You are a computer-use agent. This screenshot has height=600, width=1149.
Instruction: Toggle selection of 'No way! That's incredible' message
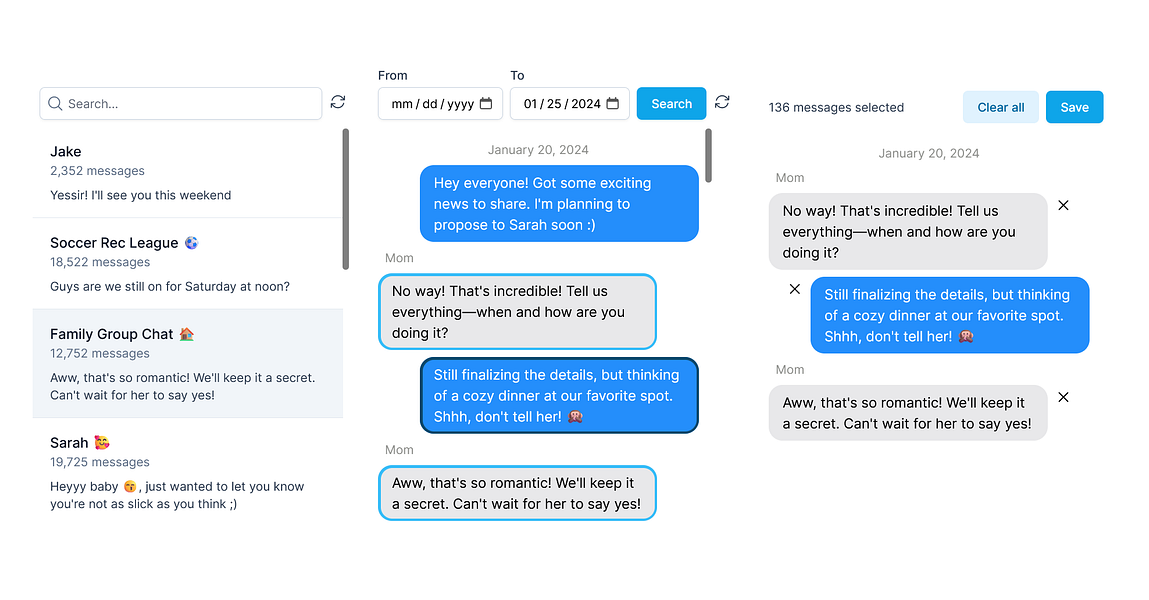[x=517, y=312]
